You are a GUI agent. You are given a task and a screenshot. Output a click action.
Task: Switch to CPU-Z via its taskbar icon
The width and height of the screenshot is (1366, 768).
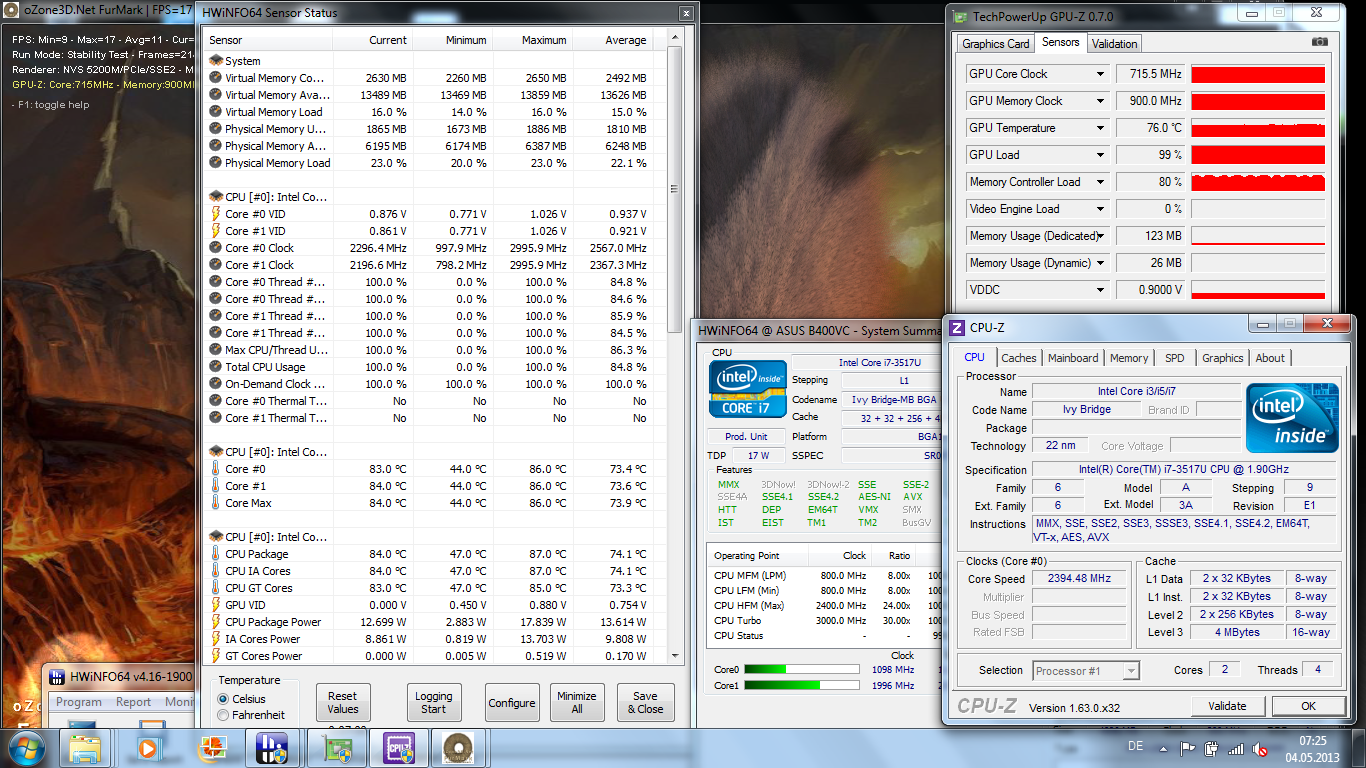(x=398, y=748)
